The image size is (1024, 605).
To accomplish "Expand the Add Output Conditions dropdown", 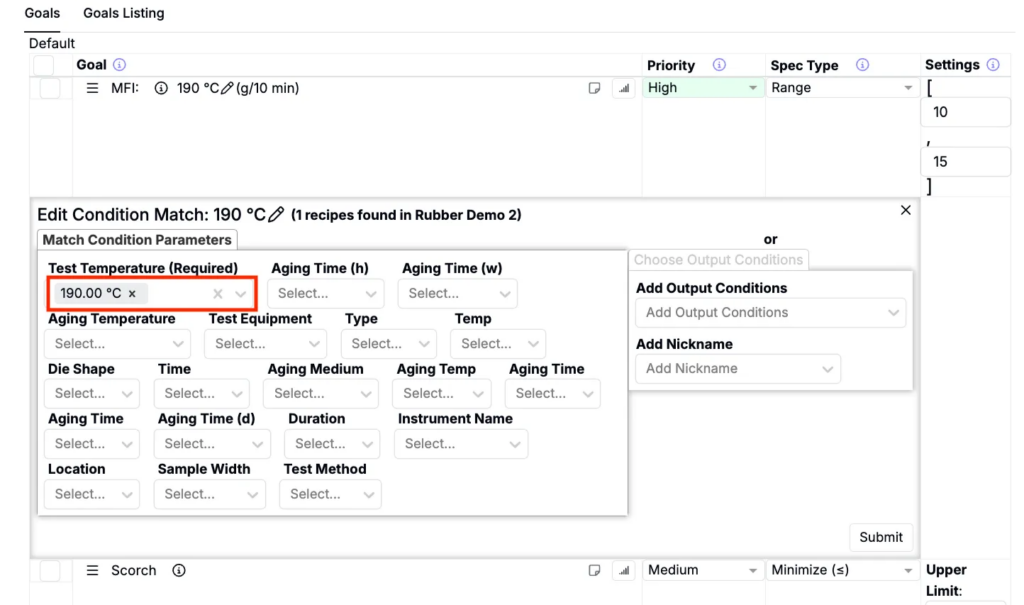I will pyautogui.click(x=769, y=312).
